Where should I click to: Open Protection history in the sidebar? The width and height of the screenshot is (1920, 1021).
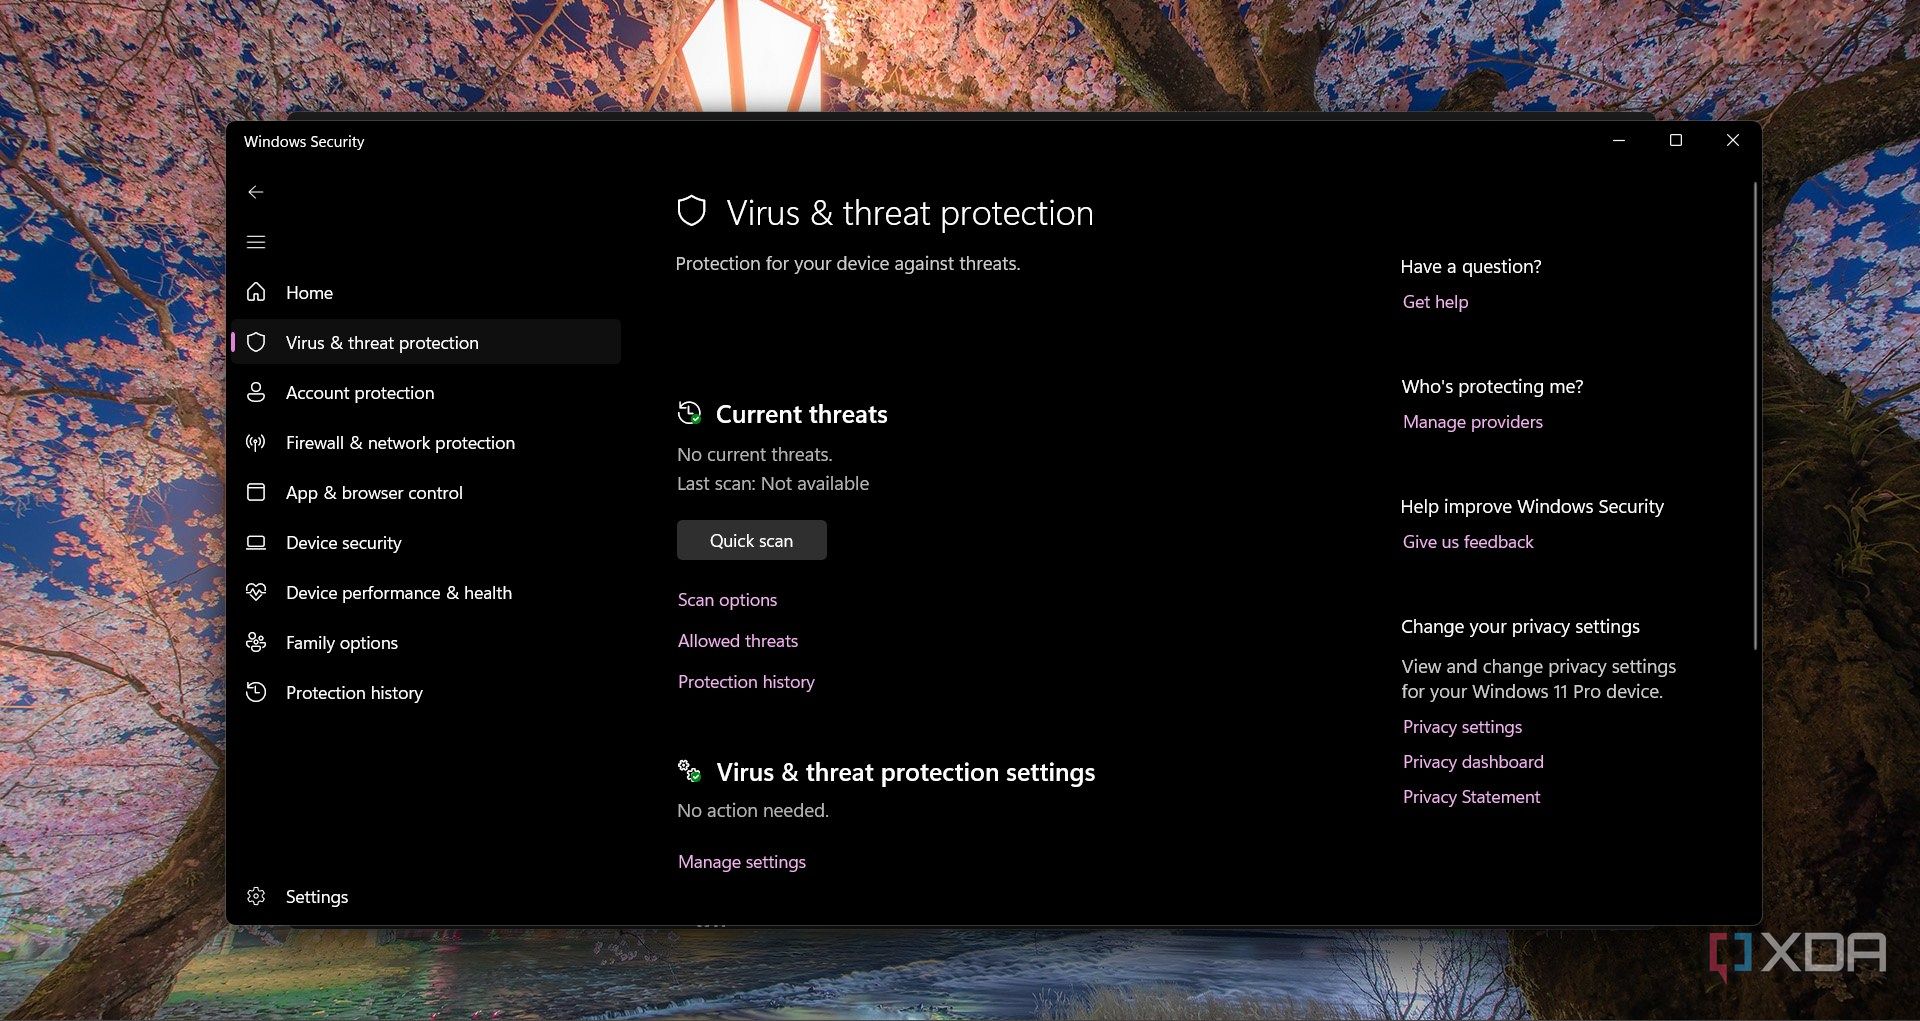(x=427, y=692)
